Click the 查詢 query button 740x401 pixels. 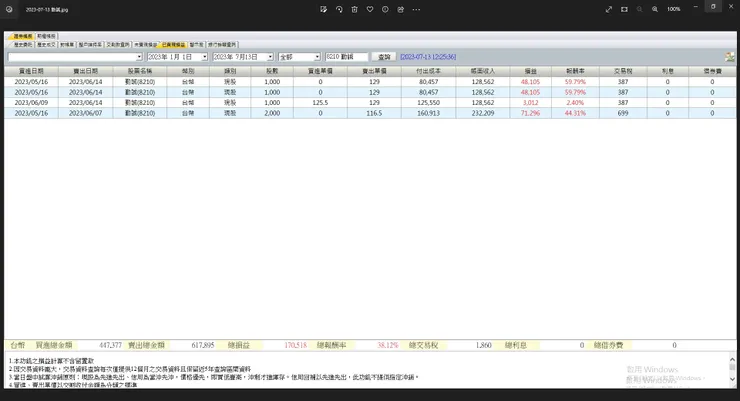[x=384, y=57]
